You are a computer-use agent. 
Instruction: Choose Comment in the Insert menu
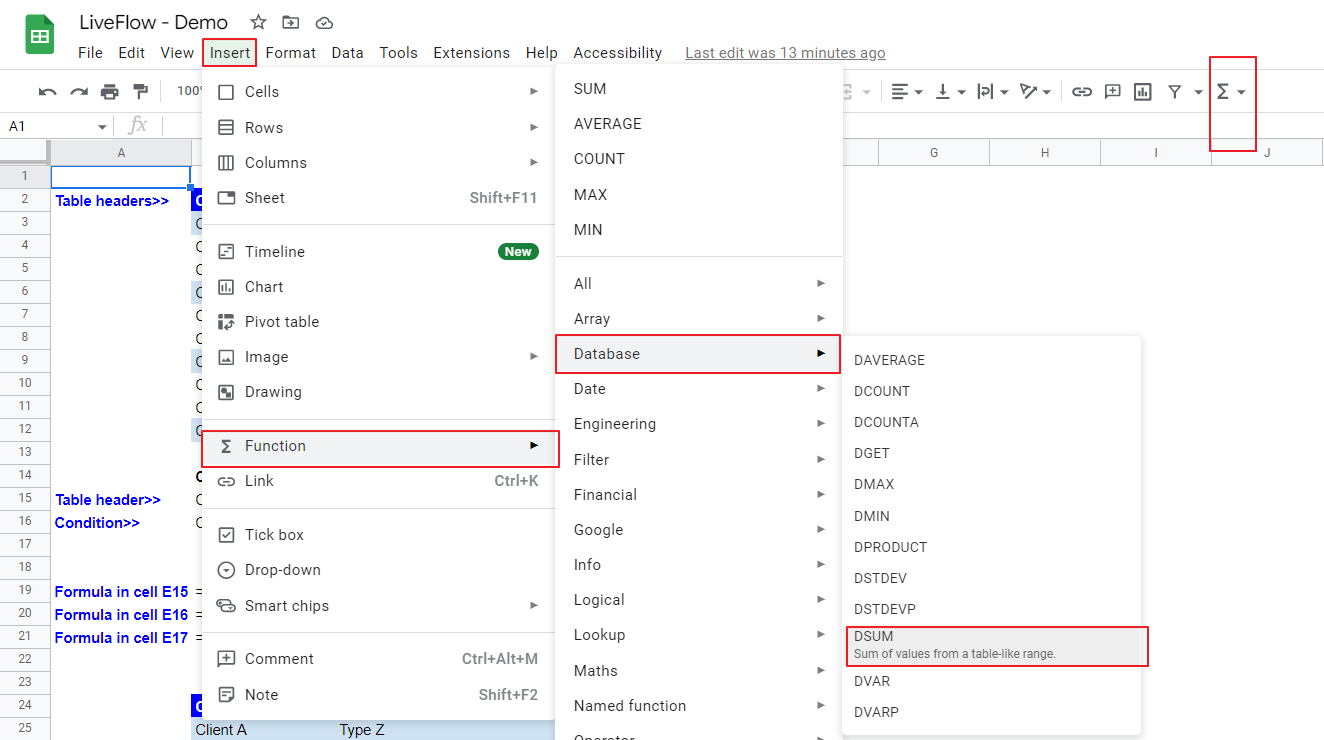tap(378, 659)
